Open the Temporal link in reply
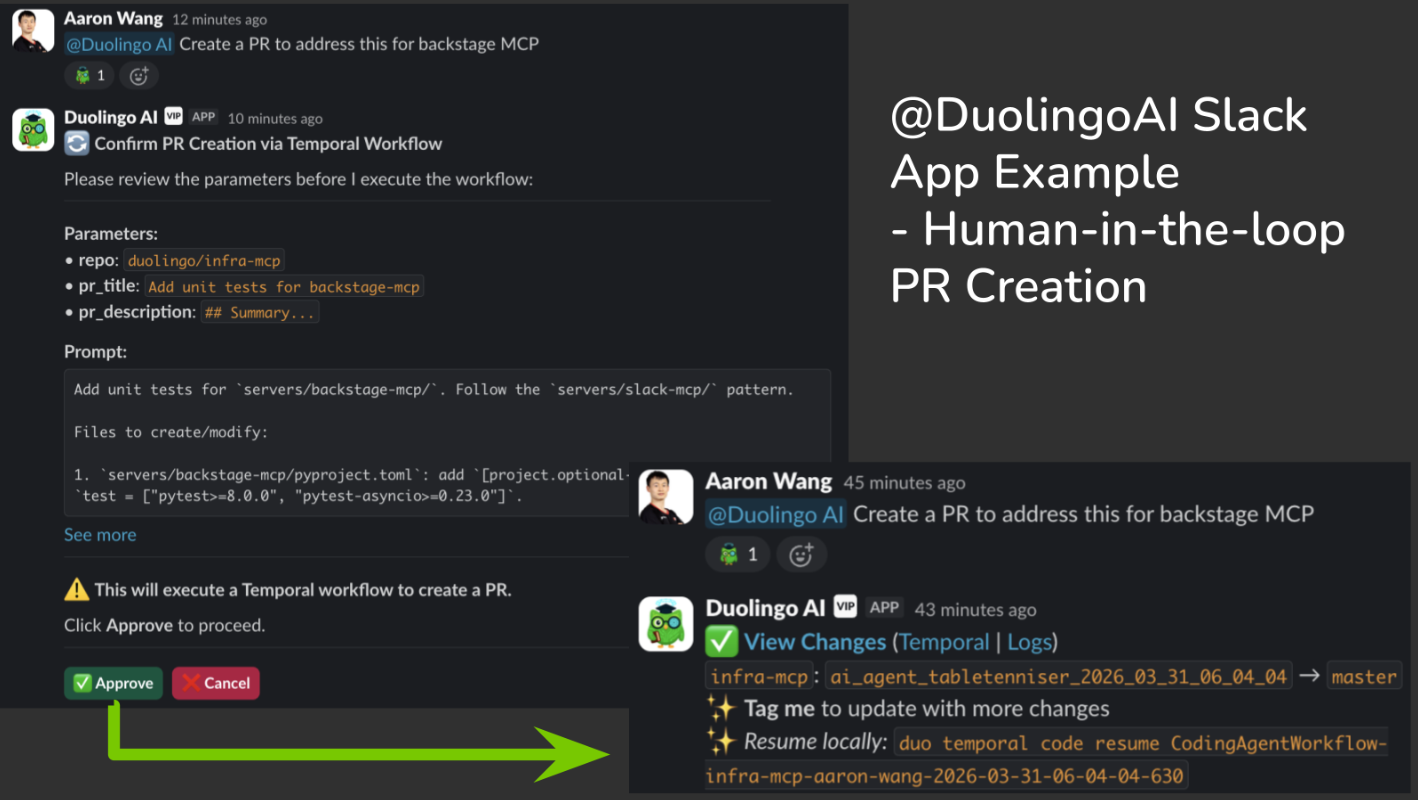 point(944,642)
